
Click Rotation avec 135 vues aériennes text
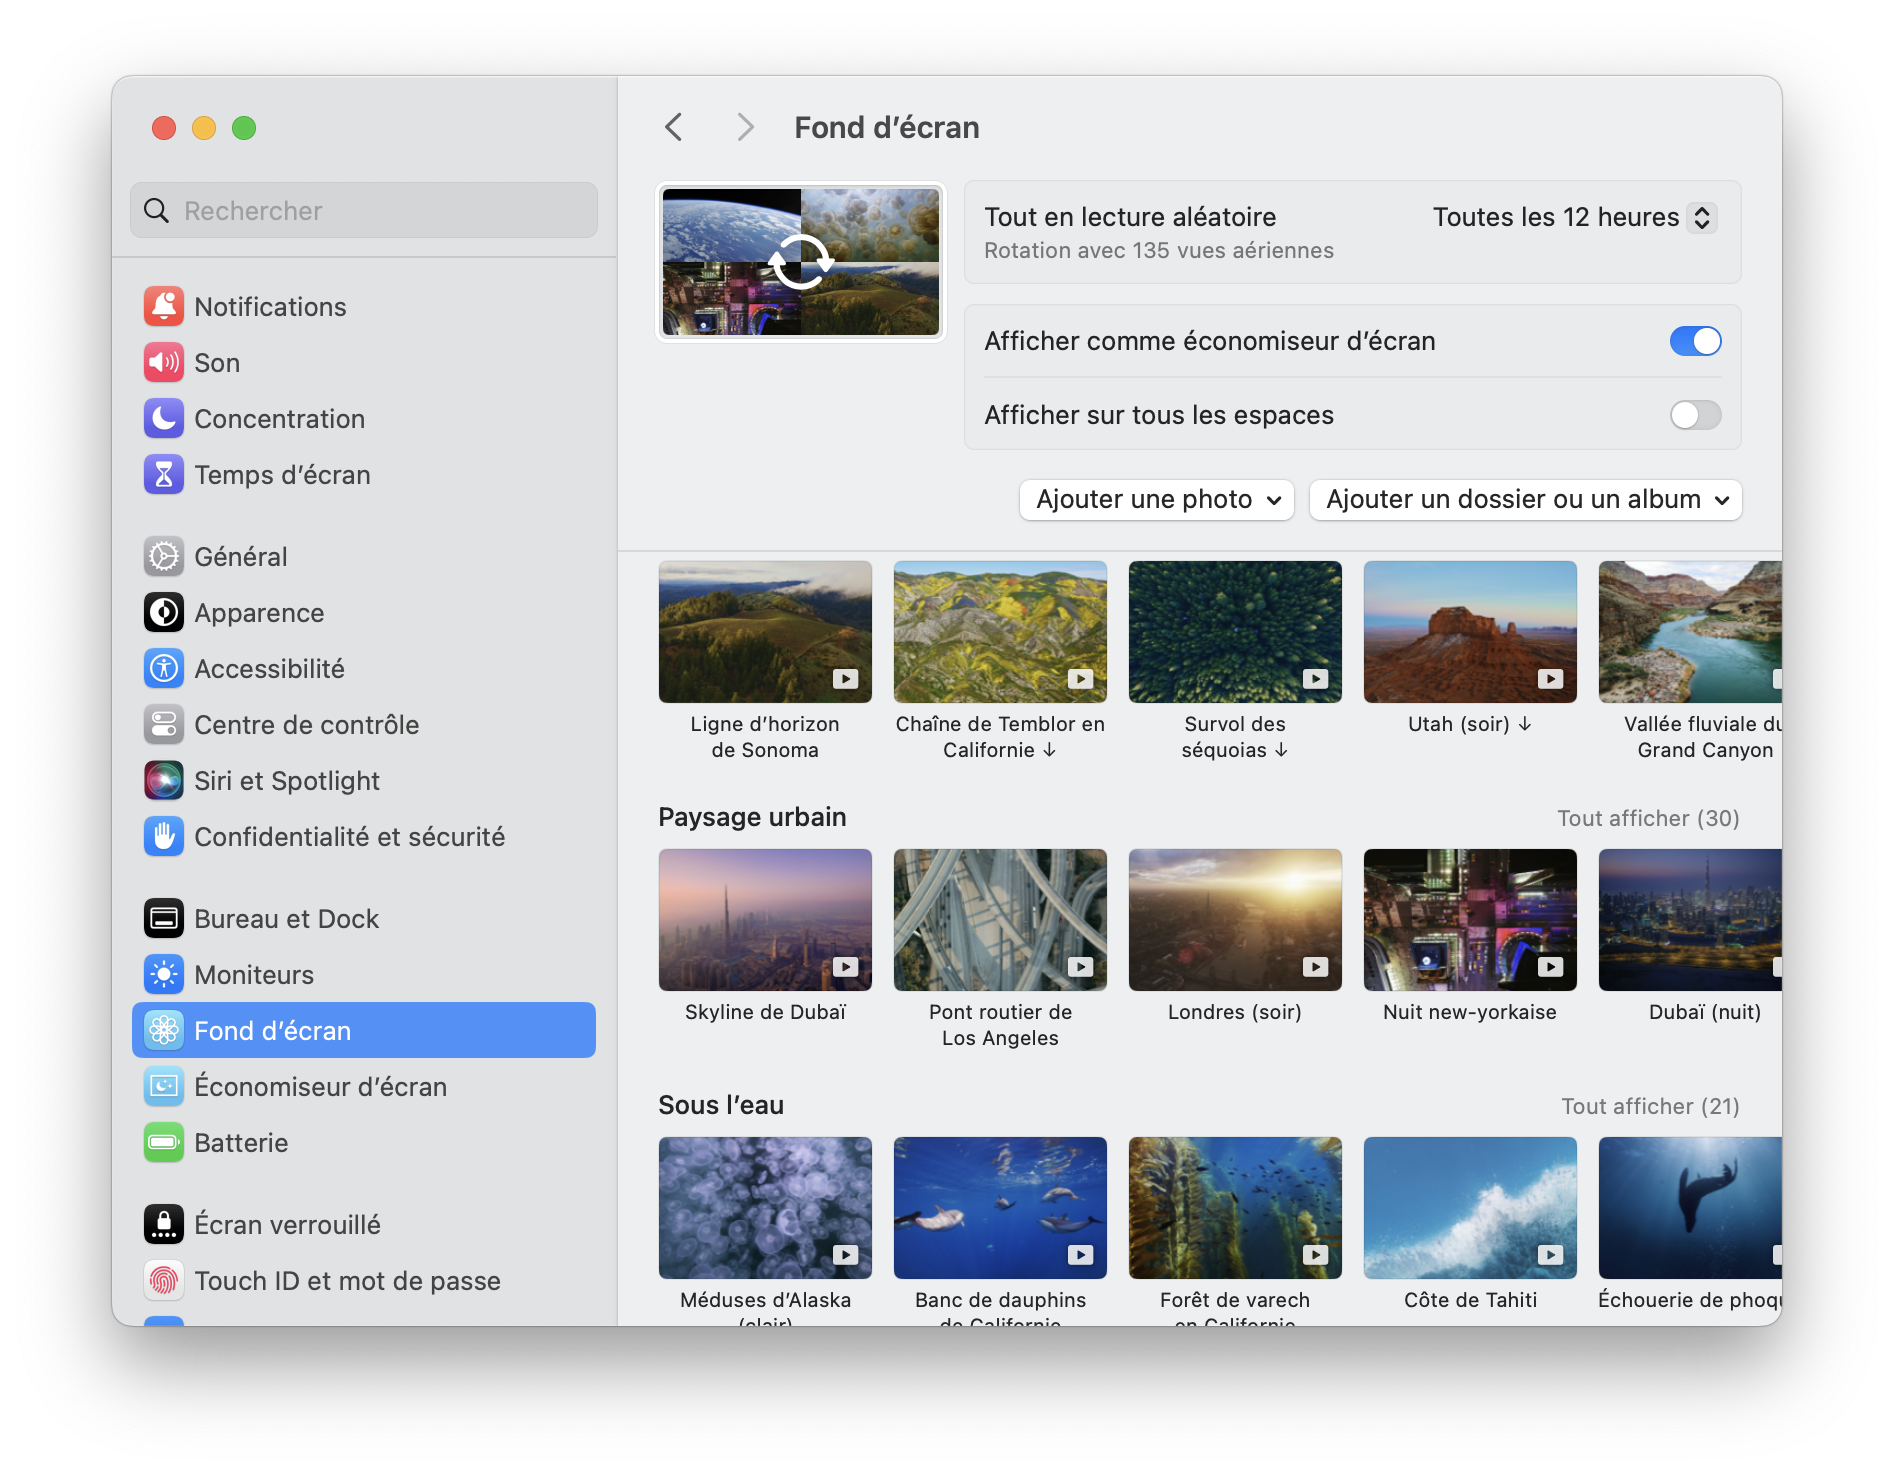[x=1158, y=251]
